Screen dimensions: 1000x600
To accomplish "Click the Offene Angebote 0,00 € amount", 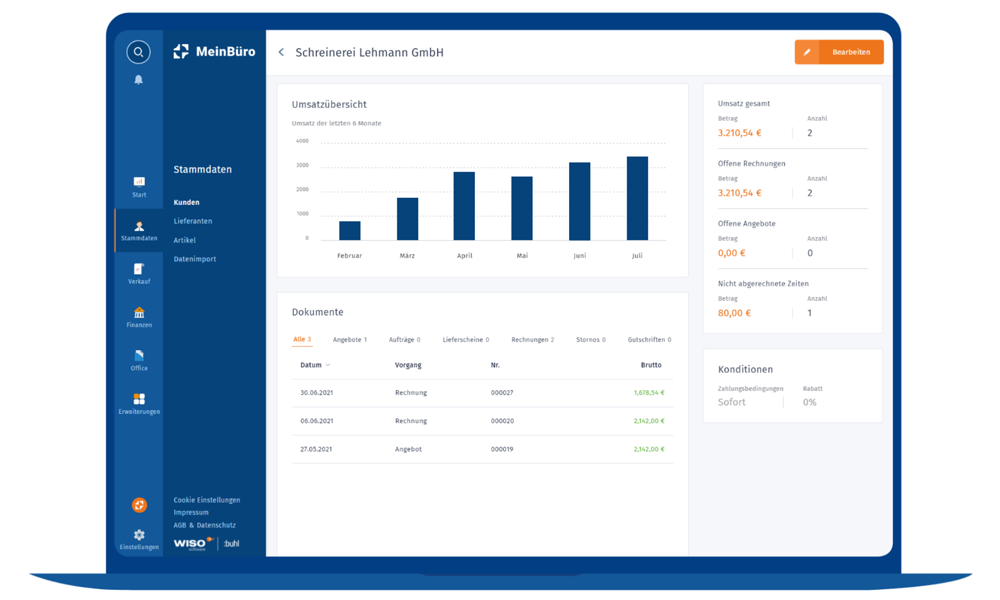I will (732, 253).
